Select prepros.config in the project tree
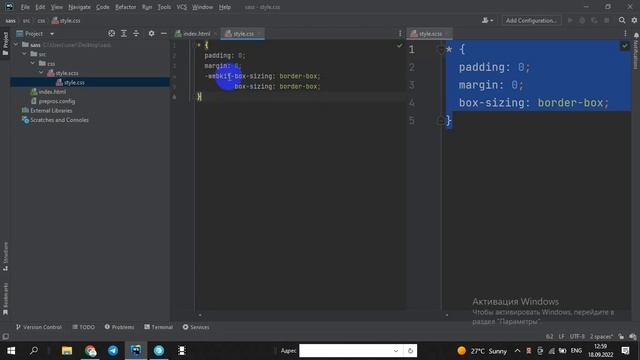This screenshot has width=640, height=360. pos(57,101)
